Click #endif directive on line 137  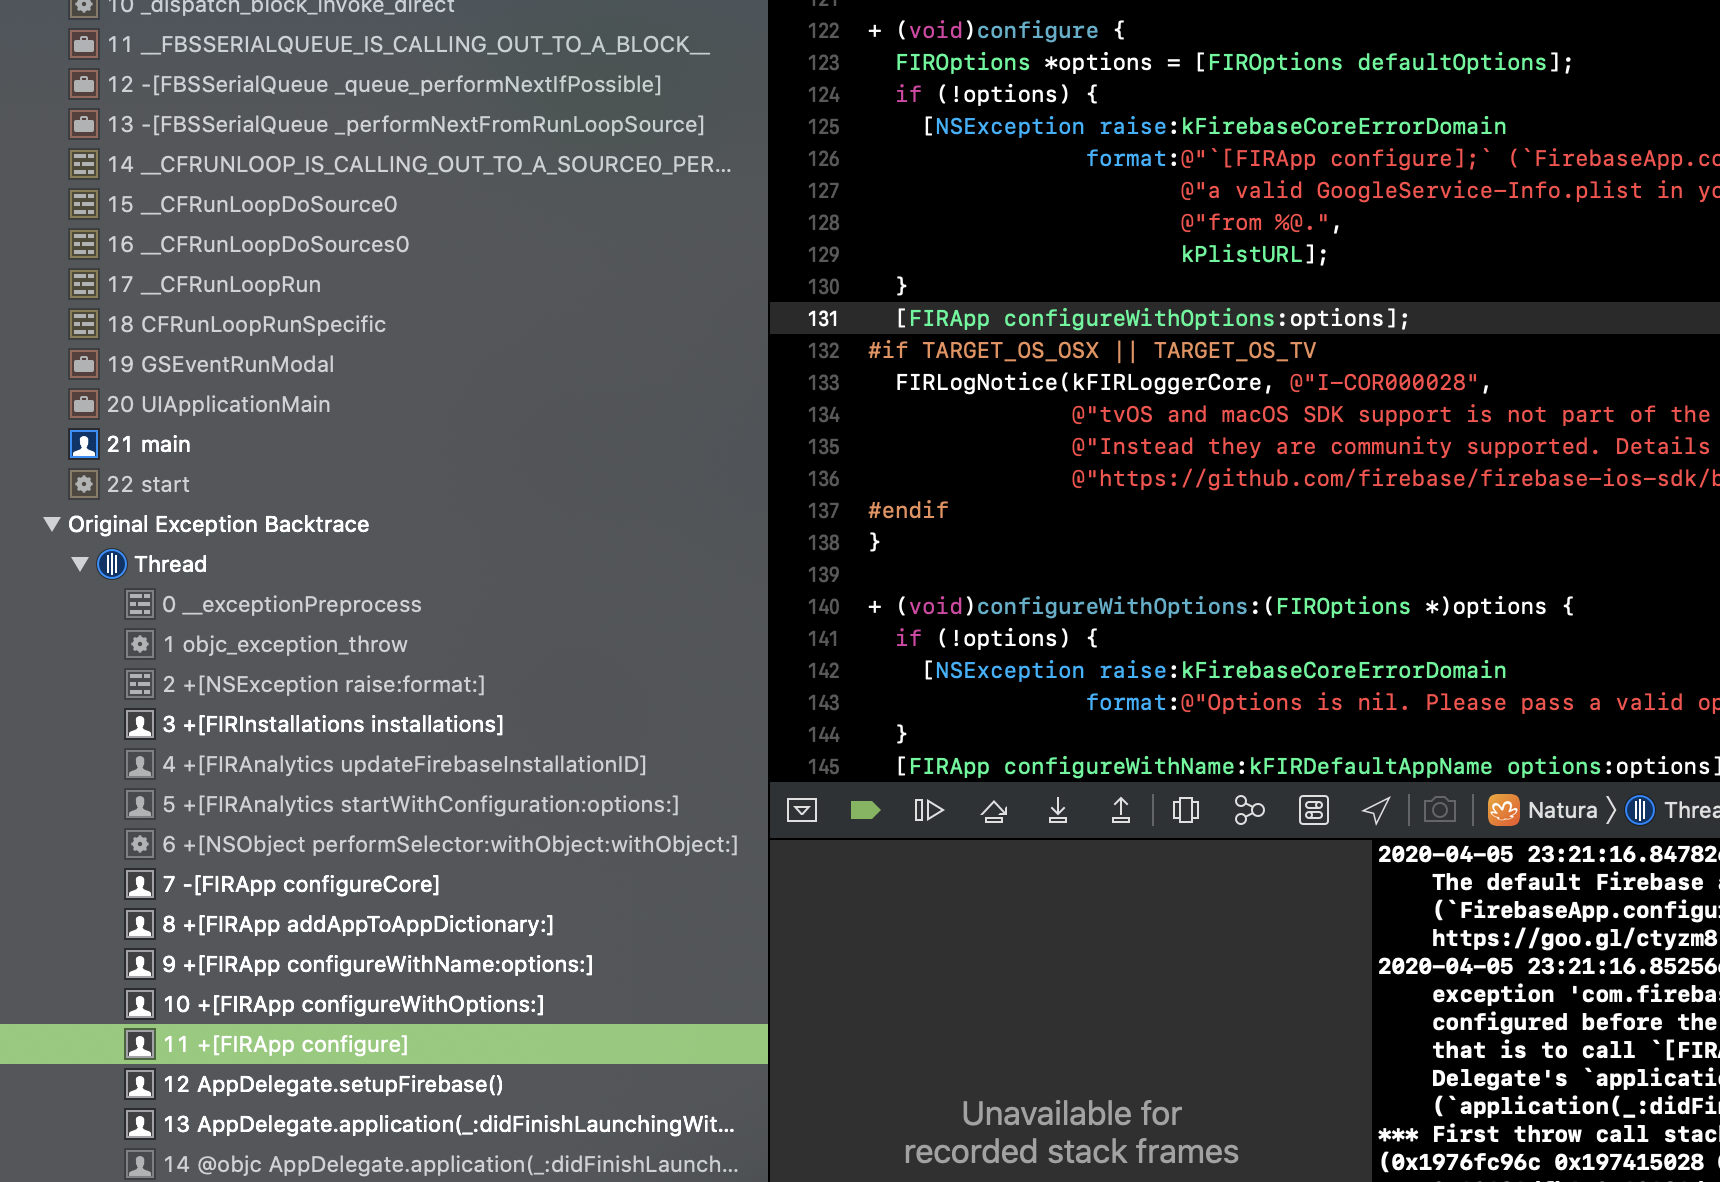pyautogui.click(x=908, y=510)
